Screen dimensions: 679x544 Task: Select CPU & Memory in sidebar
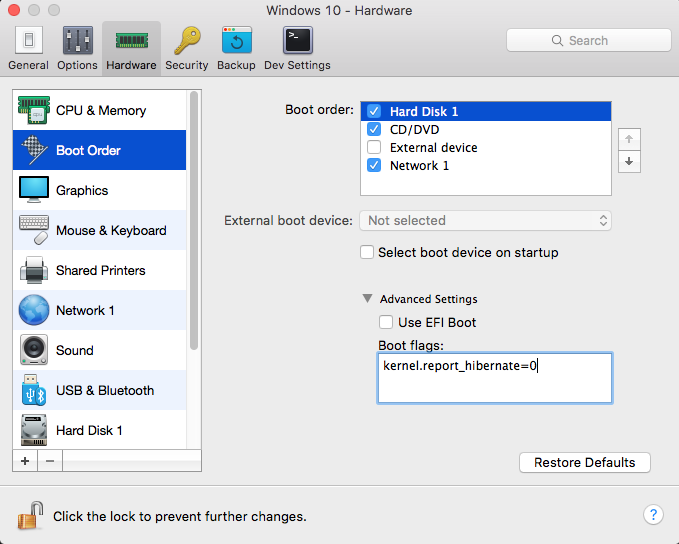[x=100, y=110]
